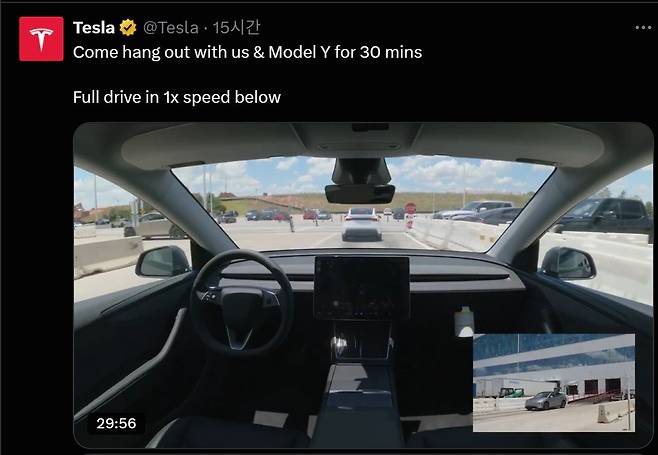
Task: Click the silver car in inset thumbnail
Action: point(546,401)
